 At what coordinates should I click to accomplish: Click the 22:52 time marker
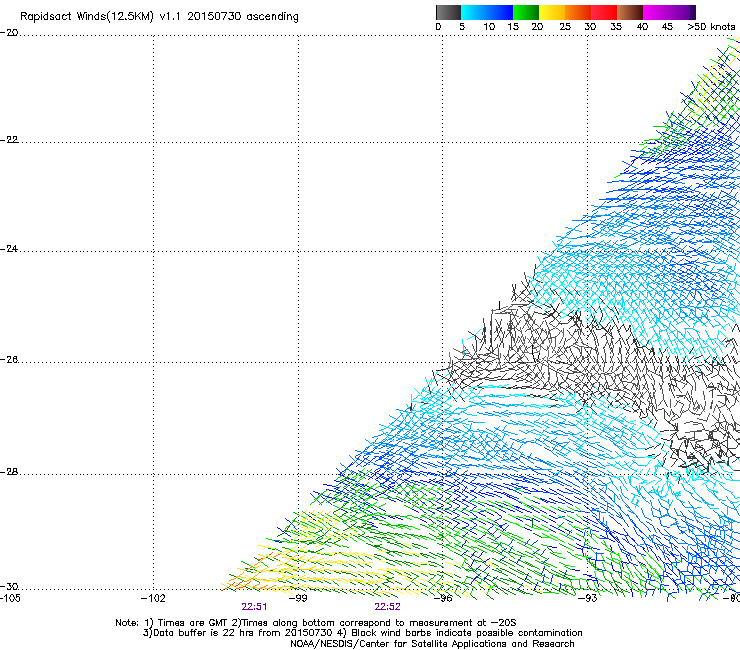pos(387,607)
